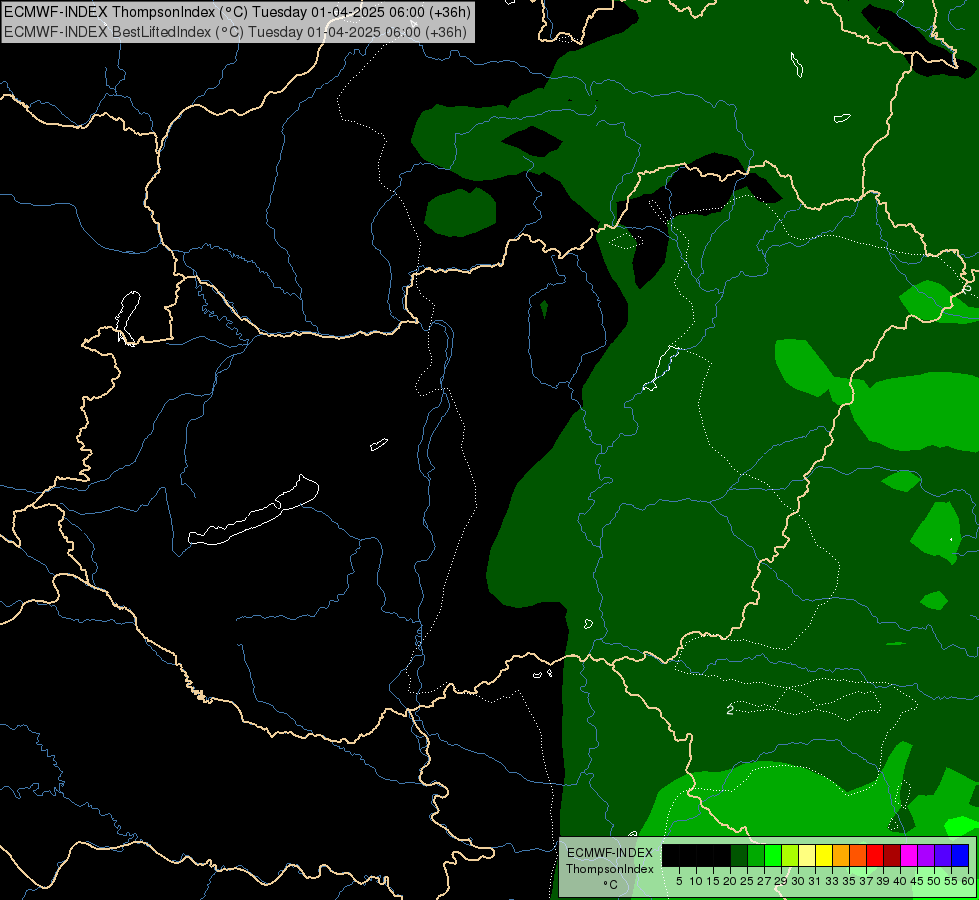Click legend tick label 5

pos(679,881)
